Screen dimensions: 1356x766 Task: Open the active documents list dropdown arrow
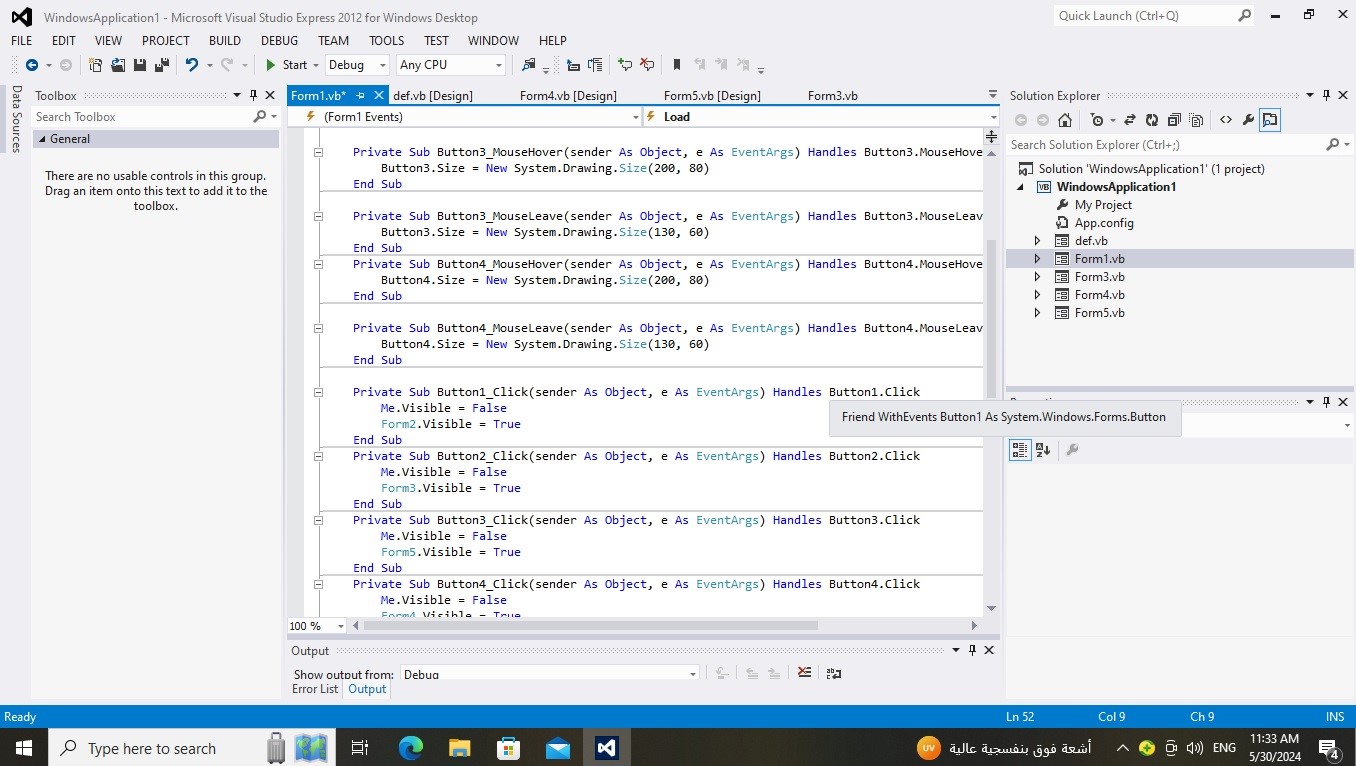pos(992,95)
